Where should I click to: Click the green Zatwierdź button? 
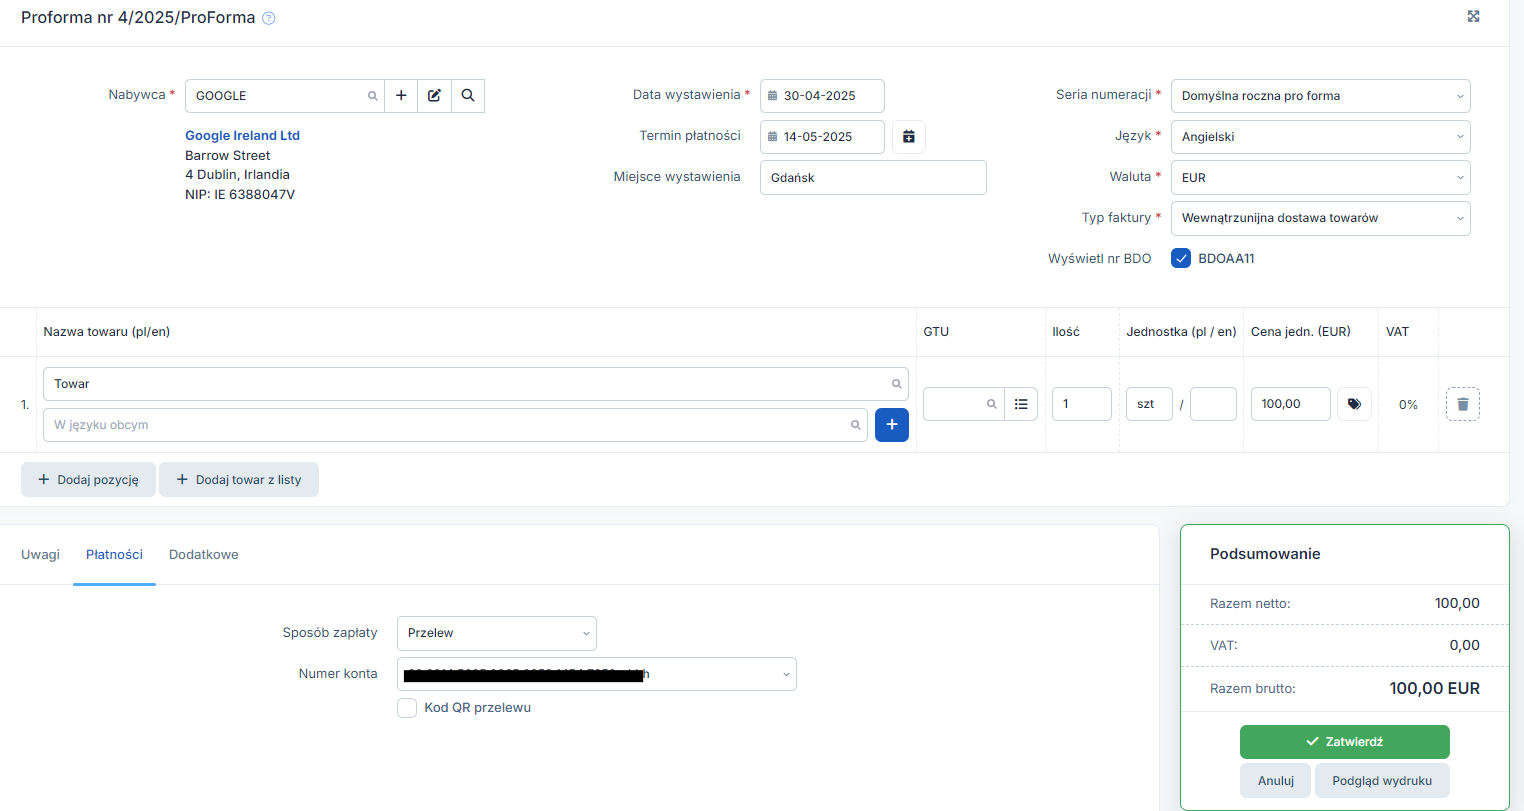point(1344,742)
